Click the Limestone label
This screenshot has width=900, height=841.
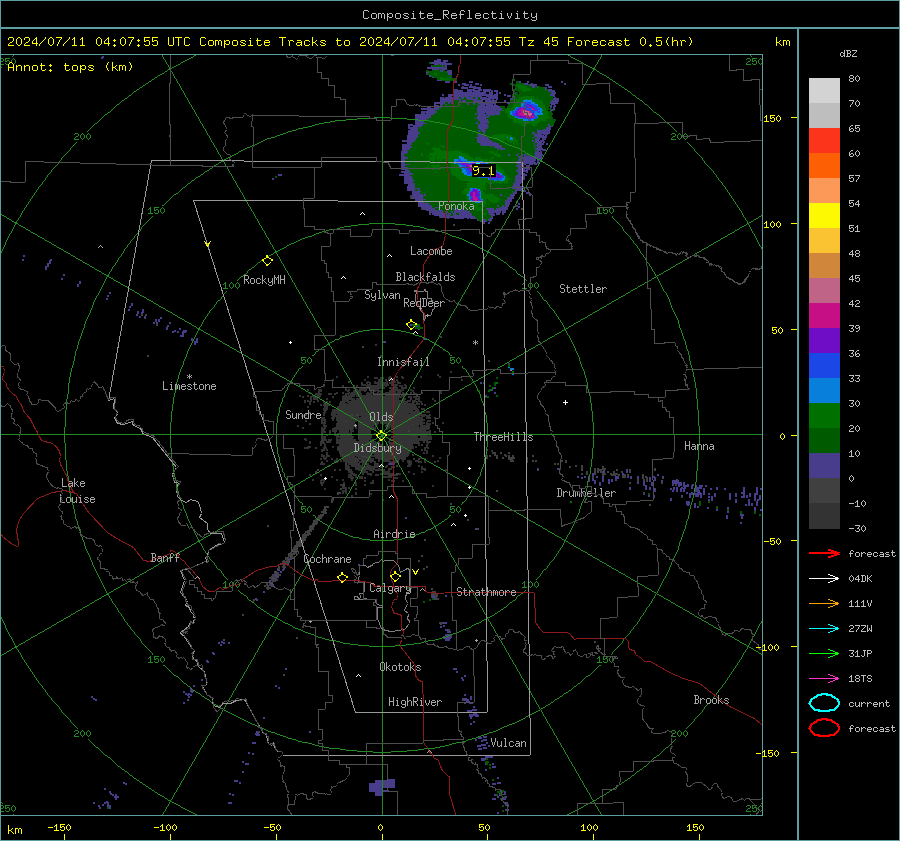click(x=189, y=386)
